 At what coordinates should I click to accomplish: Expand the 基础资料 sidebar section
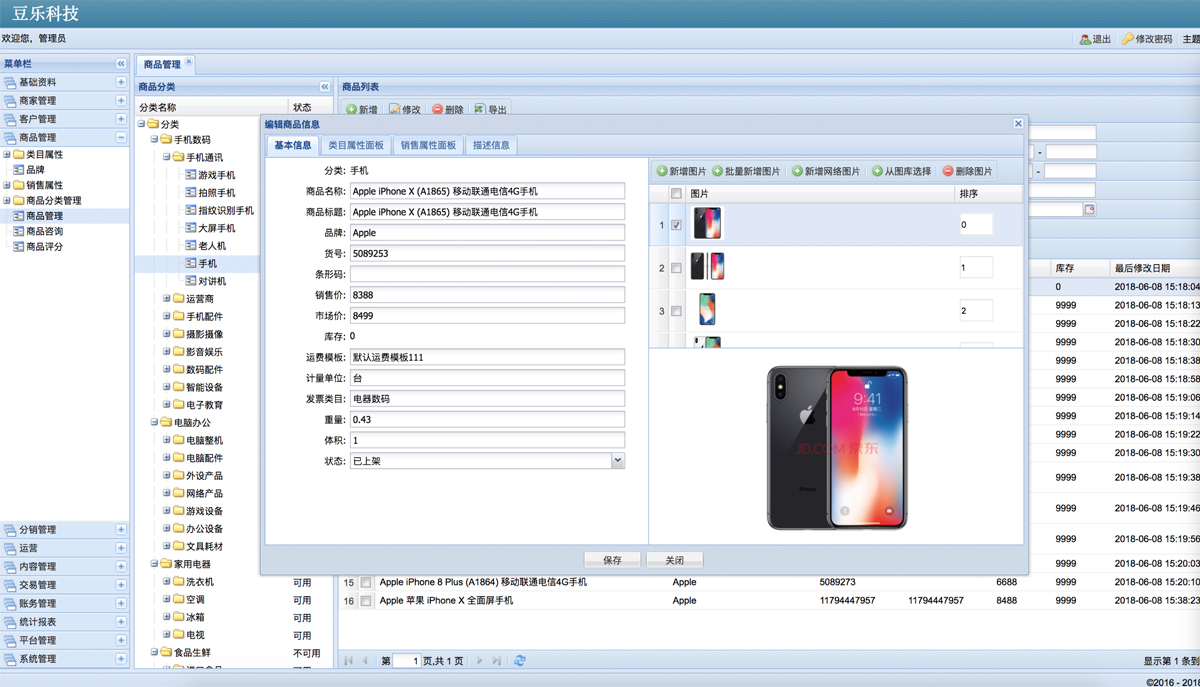coord(121,83)
